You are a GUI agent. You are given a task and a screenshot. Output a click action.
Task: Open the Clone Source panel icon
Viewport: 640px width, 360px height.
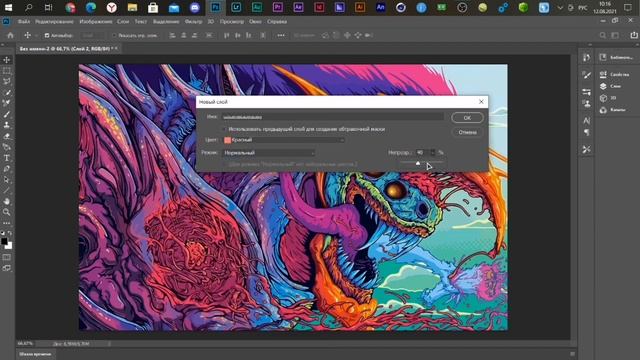(x=587, y=104)
